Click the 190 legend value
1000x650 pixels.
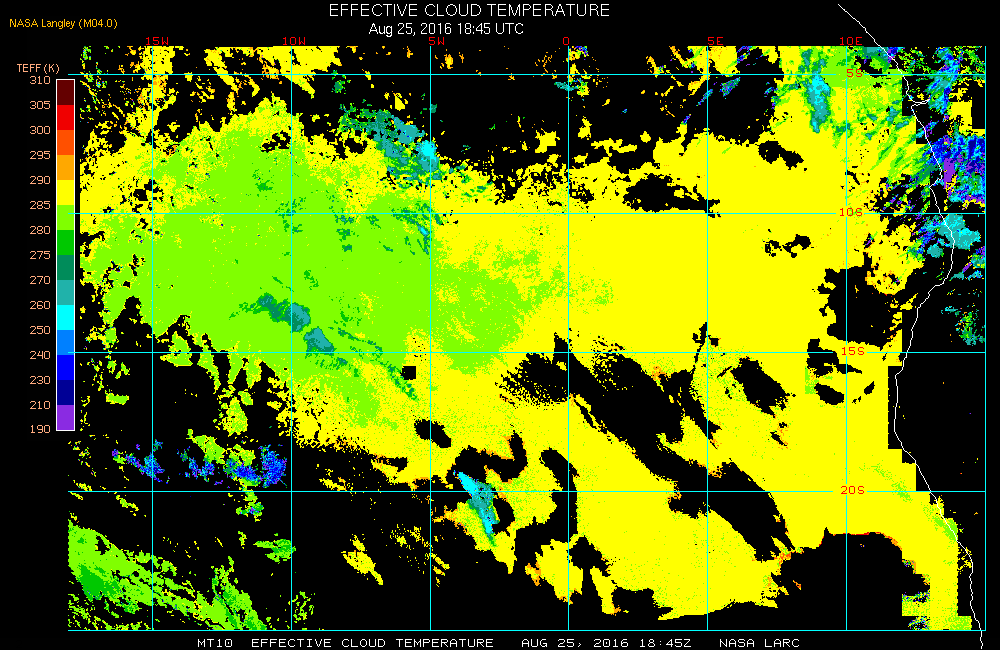tap(40, 429)
